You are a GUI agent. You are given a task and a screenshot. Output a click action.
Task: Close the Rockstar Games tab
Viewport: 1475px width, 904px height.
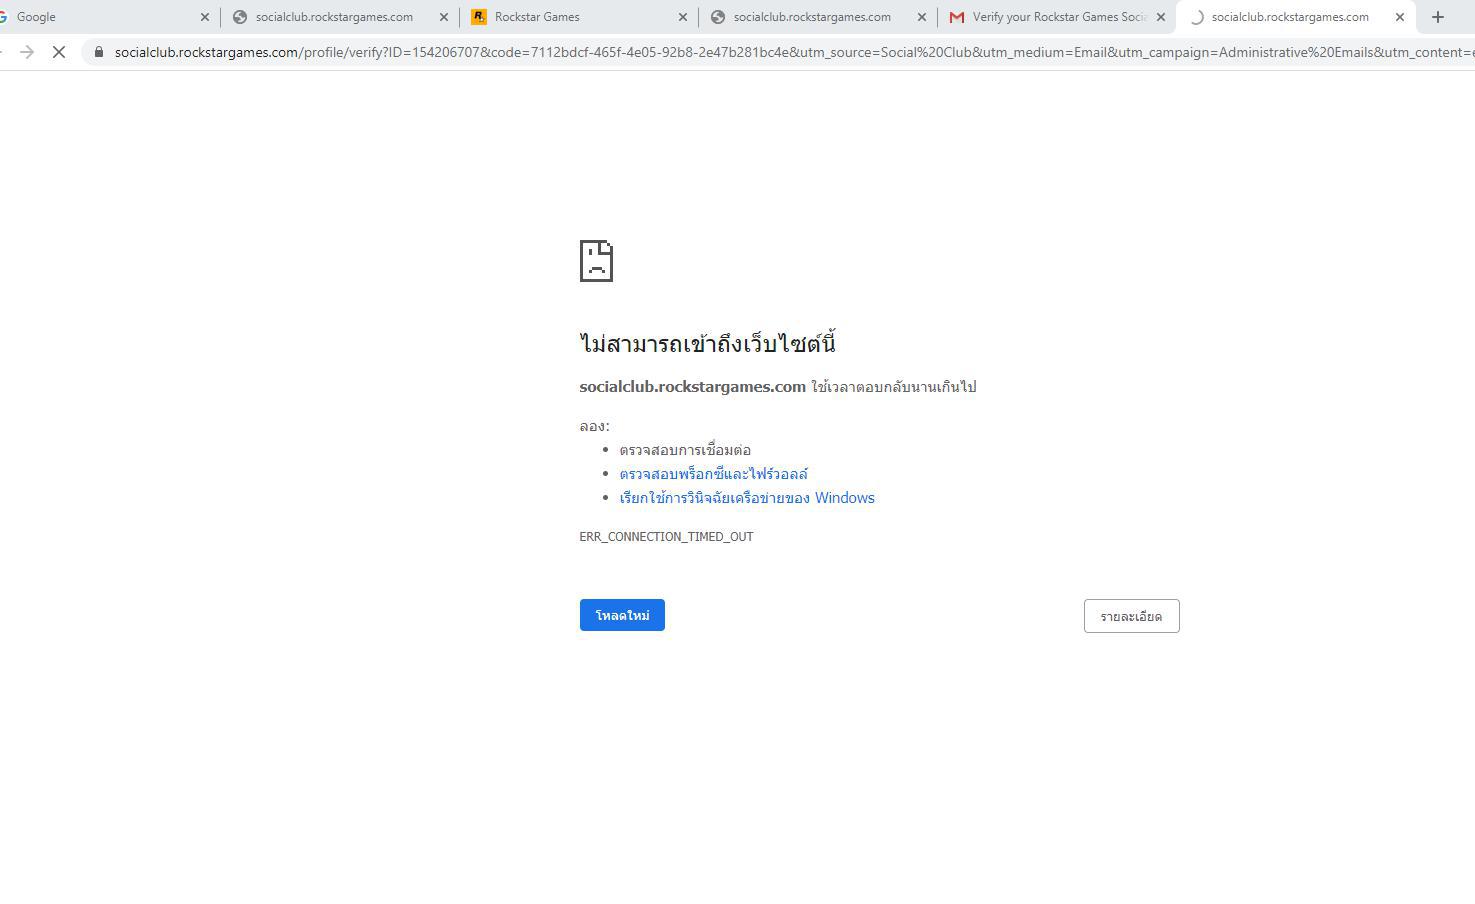point(683,17)
